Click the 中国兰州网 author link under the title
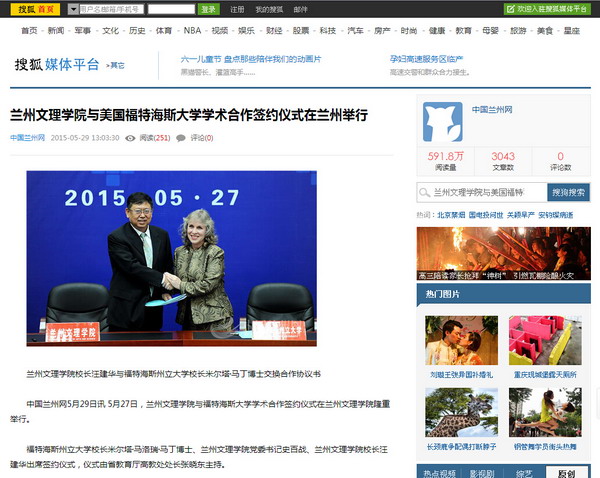600x478 pixels. [27, 138]
